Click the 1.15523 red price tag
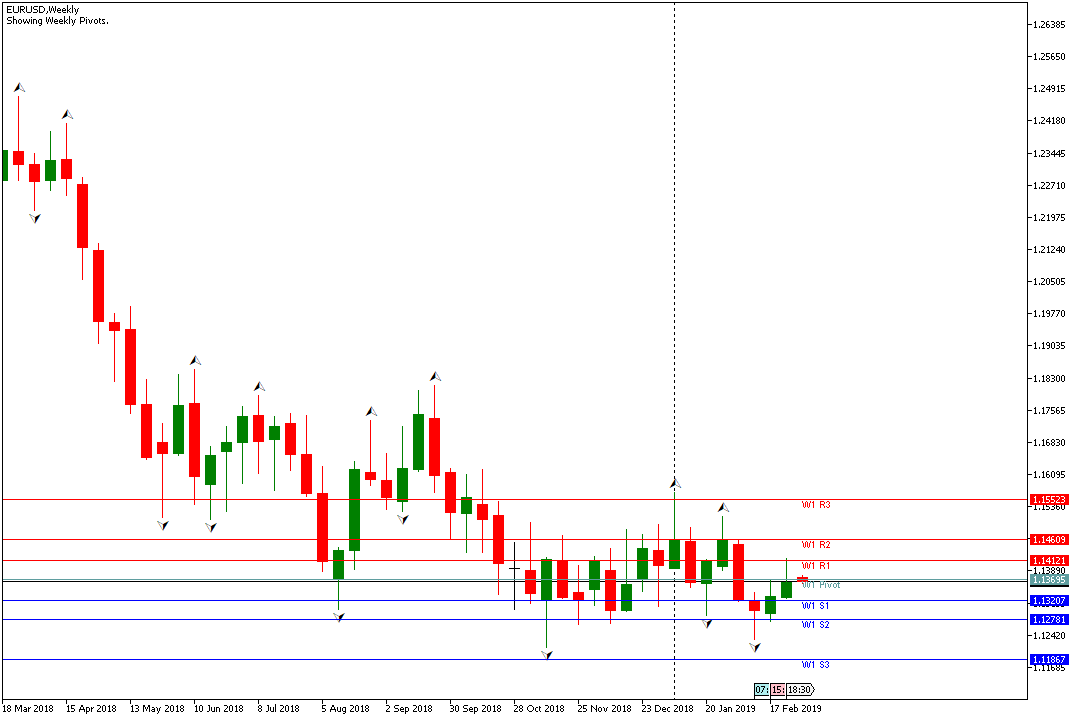 pyautogui.click(x=1050, y=499)
